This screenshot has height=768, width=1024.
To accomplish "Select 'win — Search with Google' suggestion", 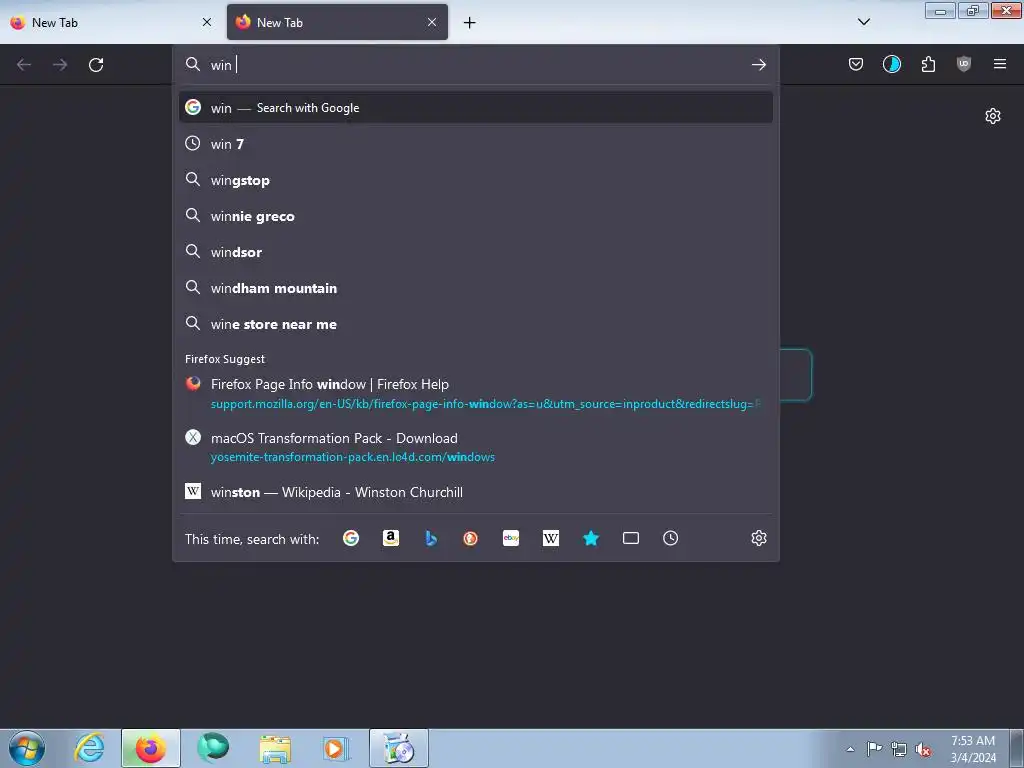I will point(475,108).
